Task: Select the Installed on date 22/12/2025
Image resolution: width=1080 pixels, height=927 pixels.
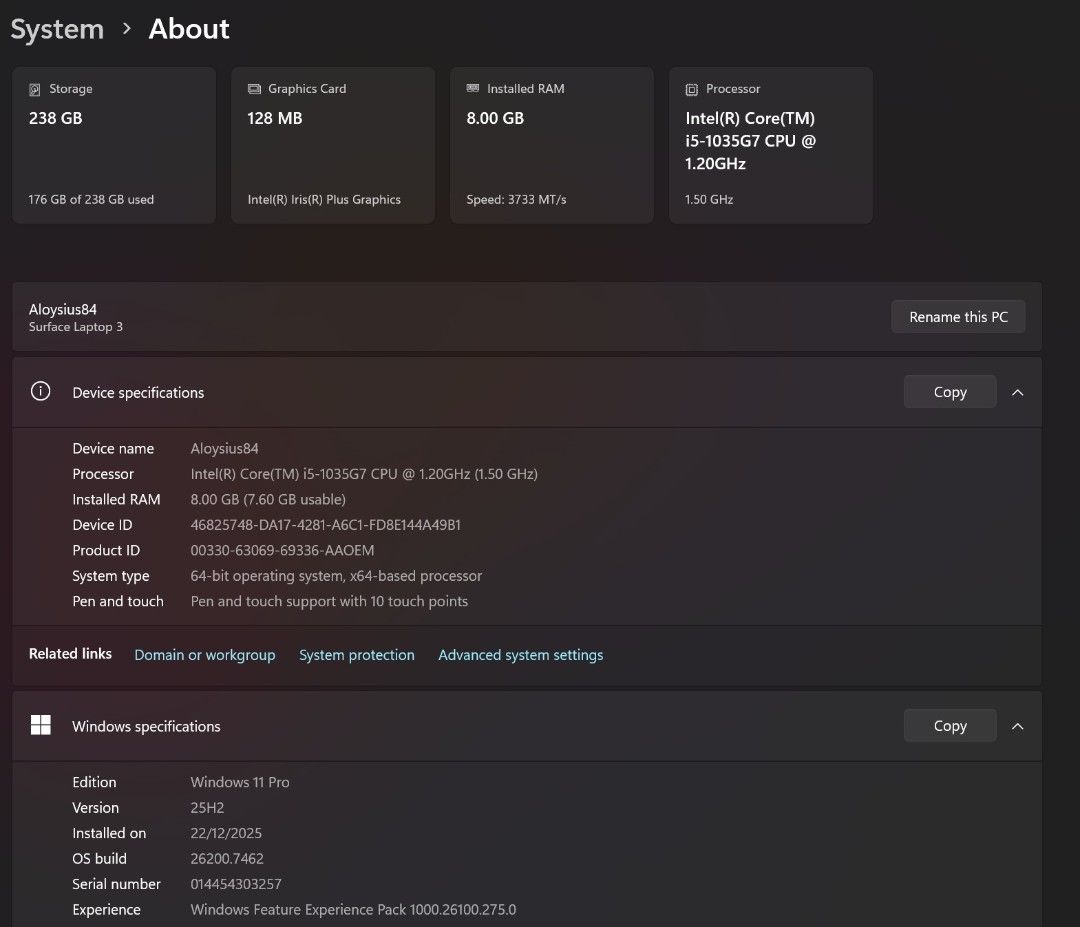Action: 226,833
